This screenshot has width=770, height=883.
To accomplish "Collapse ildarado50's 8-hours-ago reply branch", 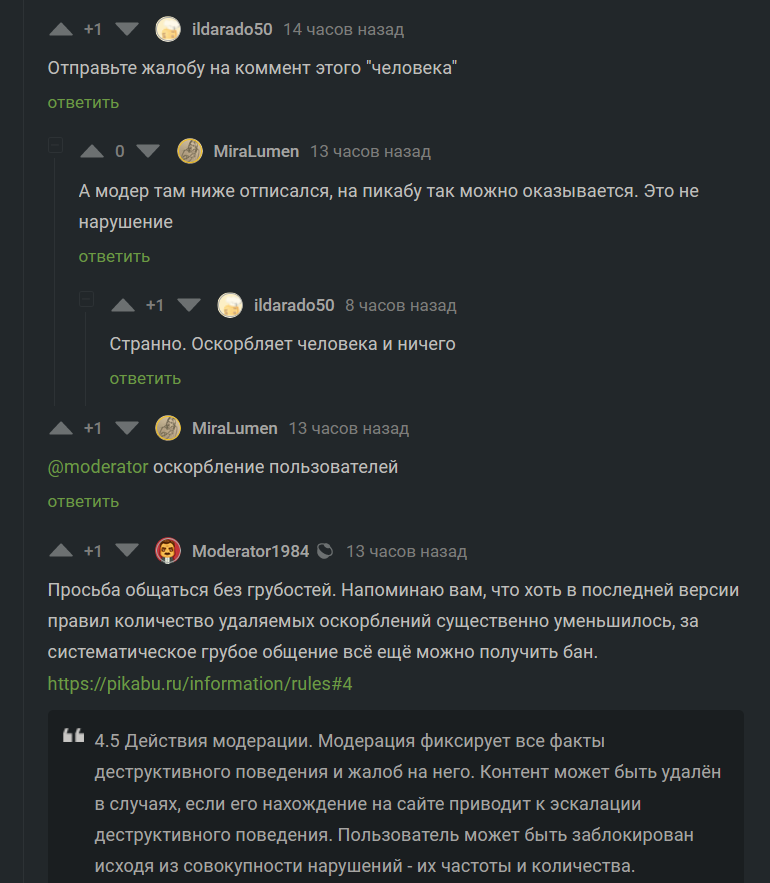I will [87, 299].
